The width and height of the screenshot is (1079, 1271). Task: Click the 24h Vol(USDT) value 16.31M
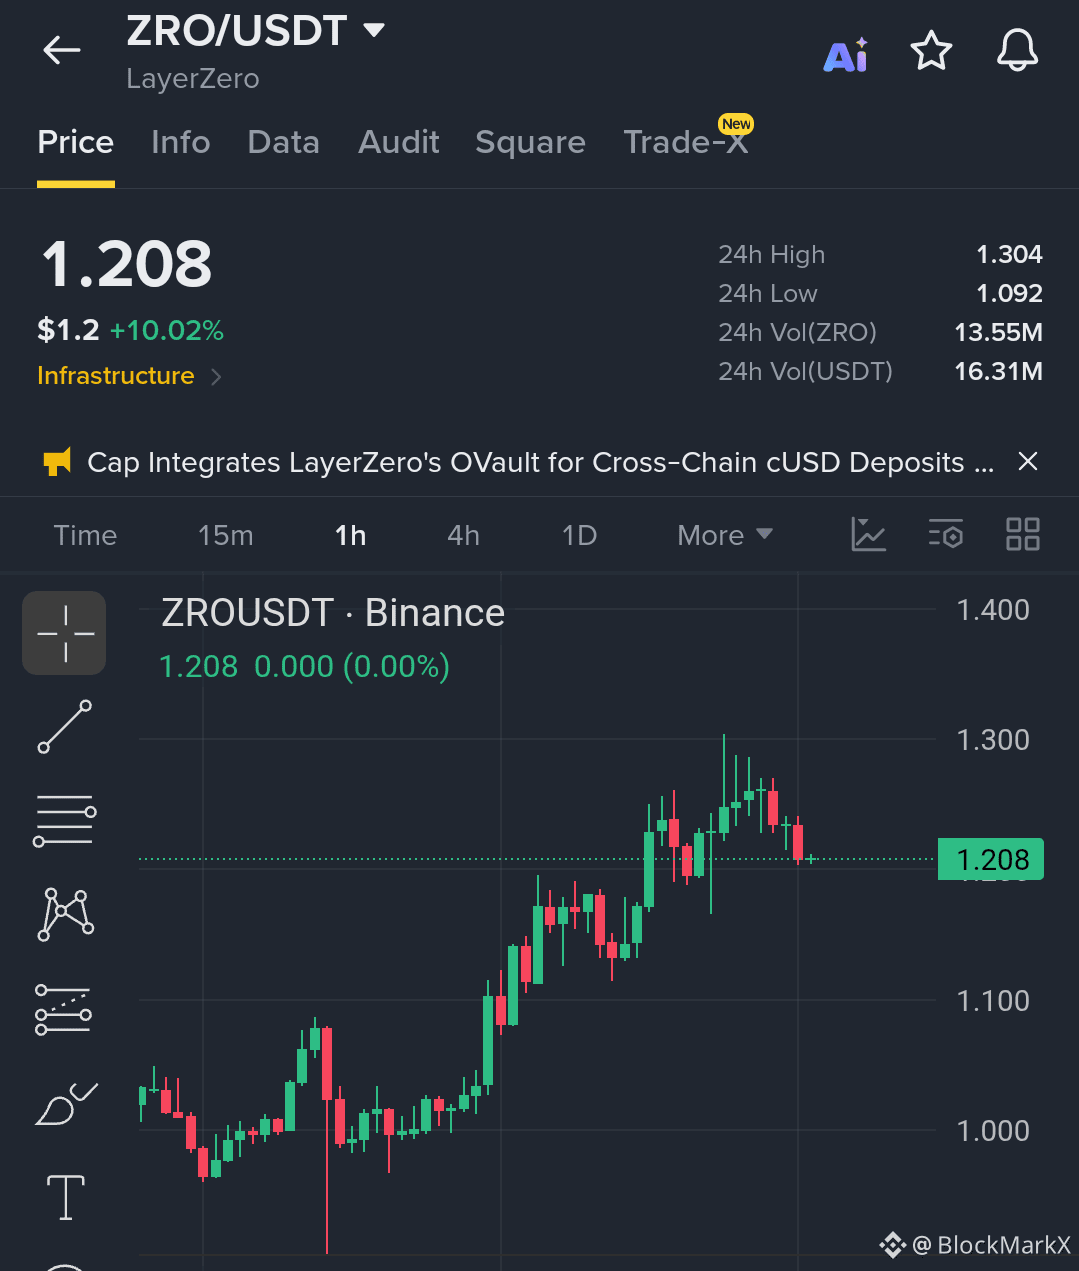998,371
